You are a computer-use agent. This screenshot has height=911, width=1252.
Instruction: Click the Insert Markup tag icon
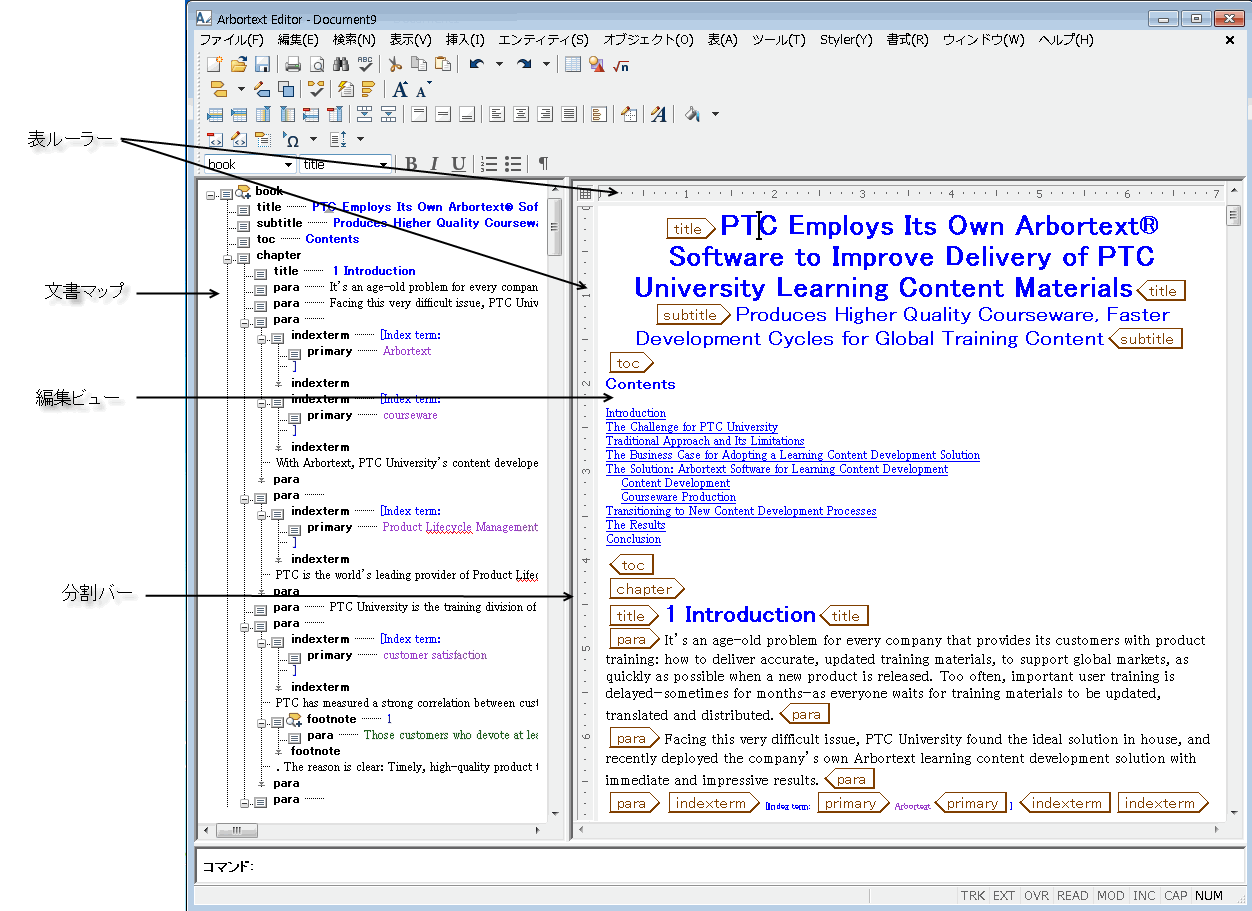click(219, 90)
